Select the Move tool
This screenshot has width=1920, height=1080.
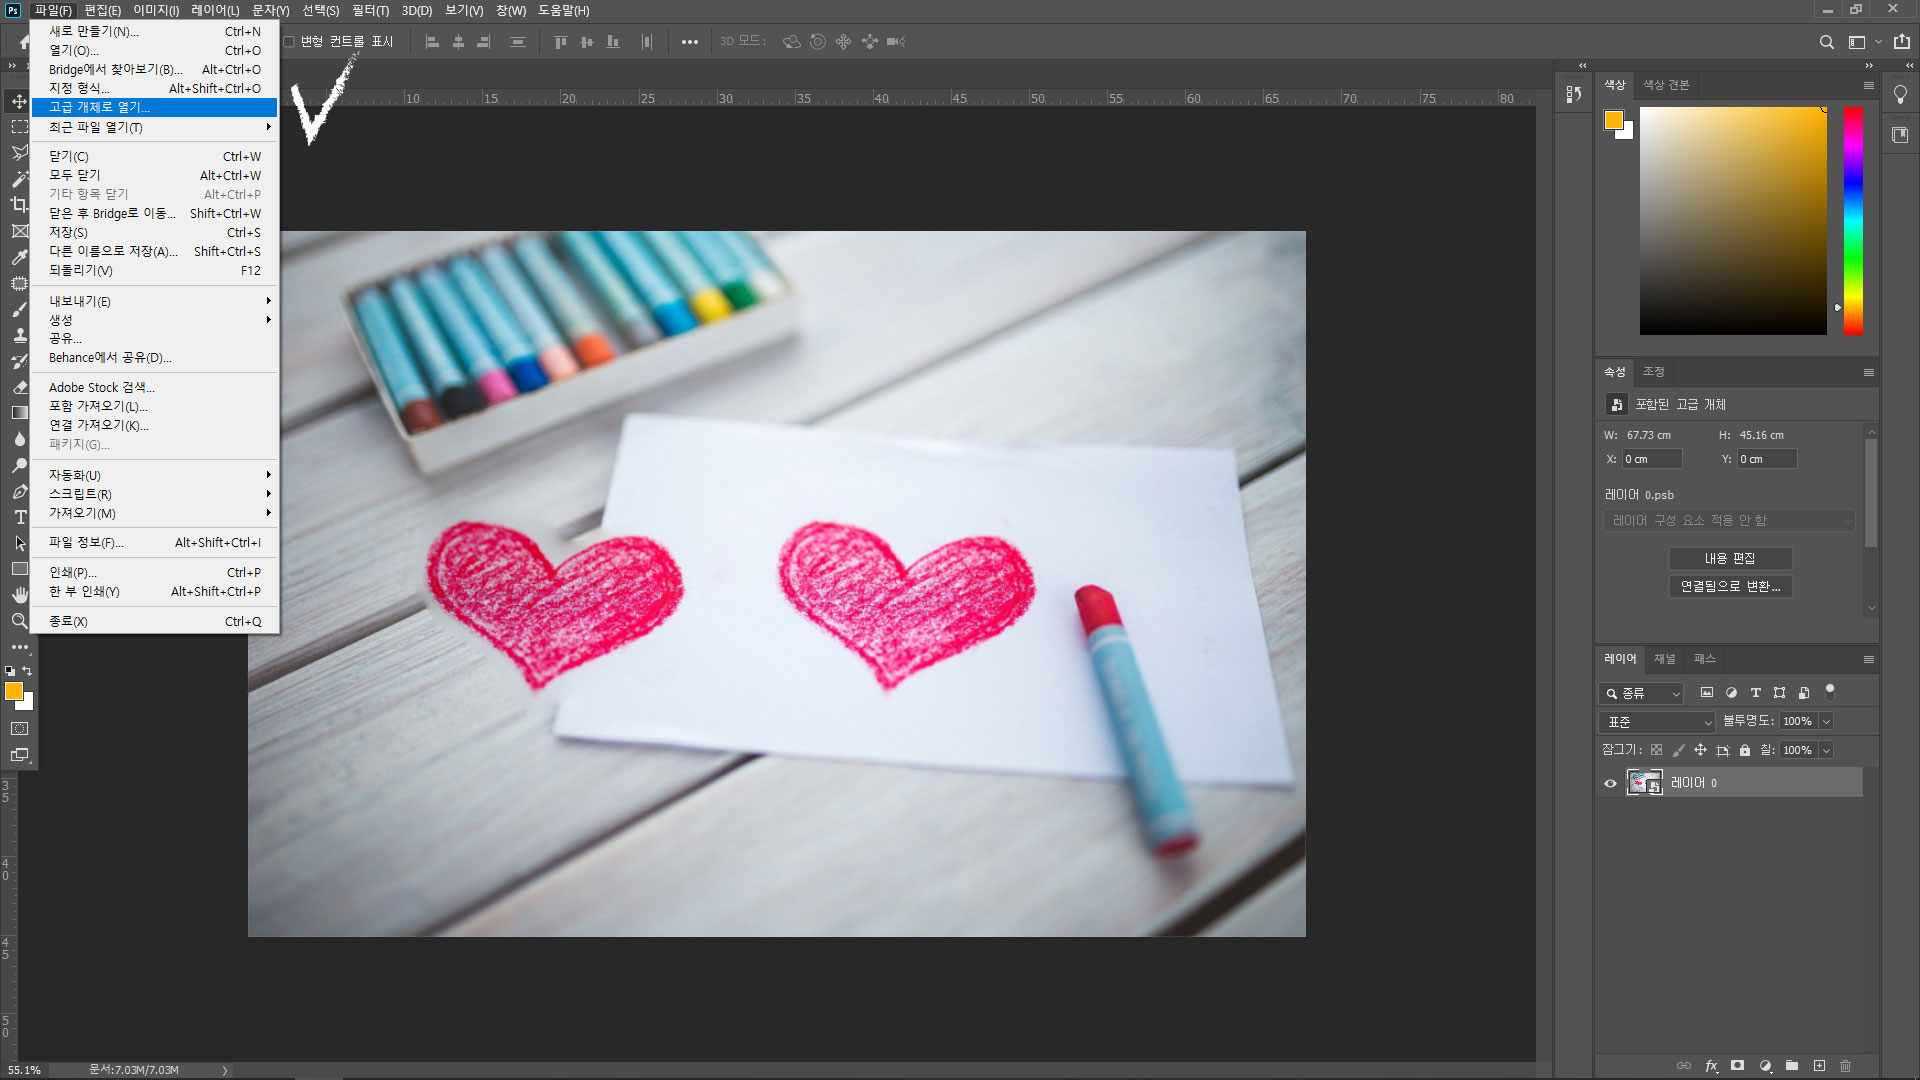click(x=19, y=101)
